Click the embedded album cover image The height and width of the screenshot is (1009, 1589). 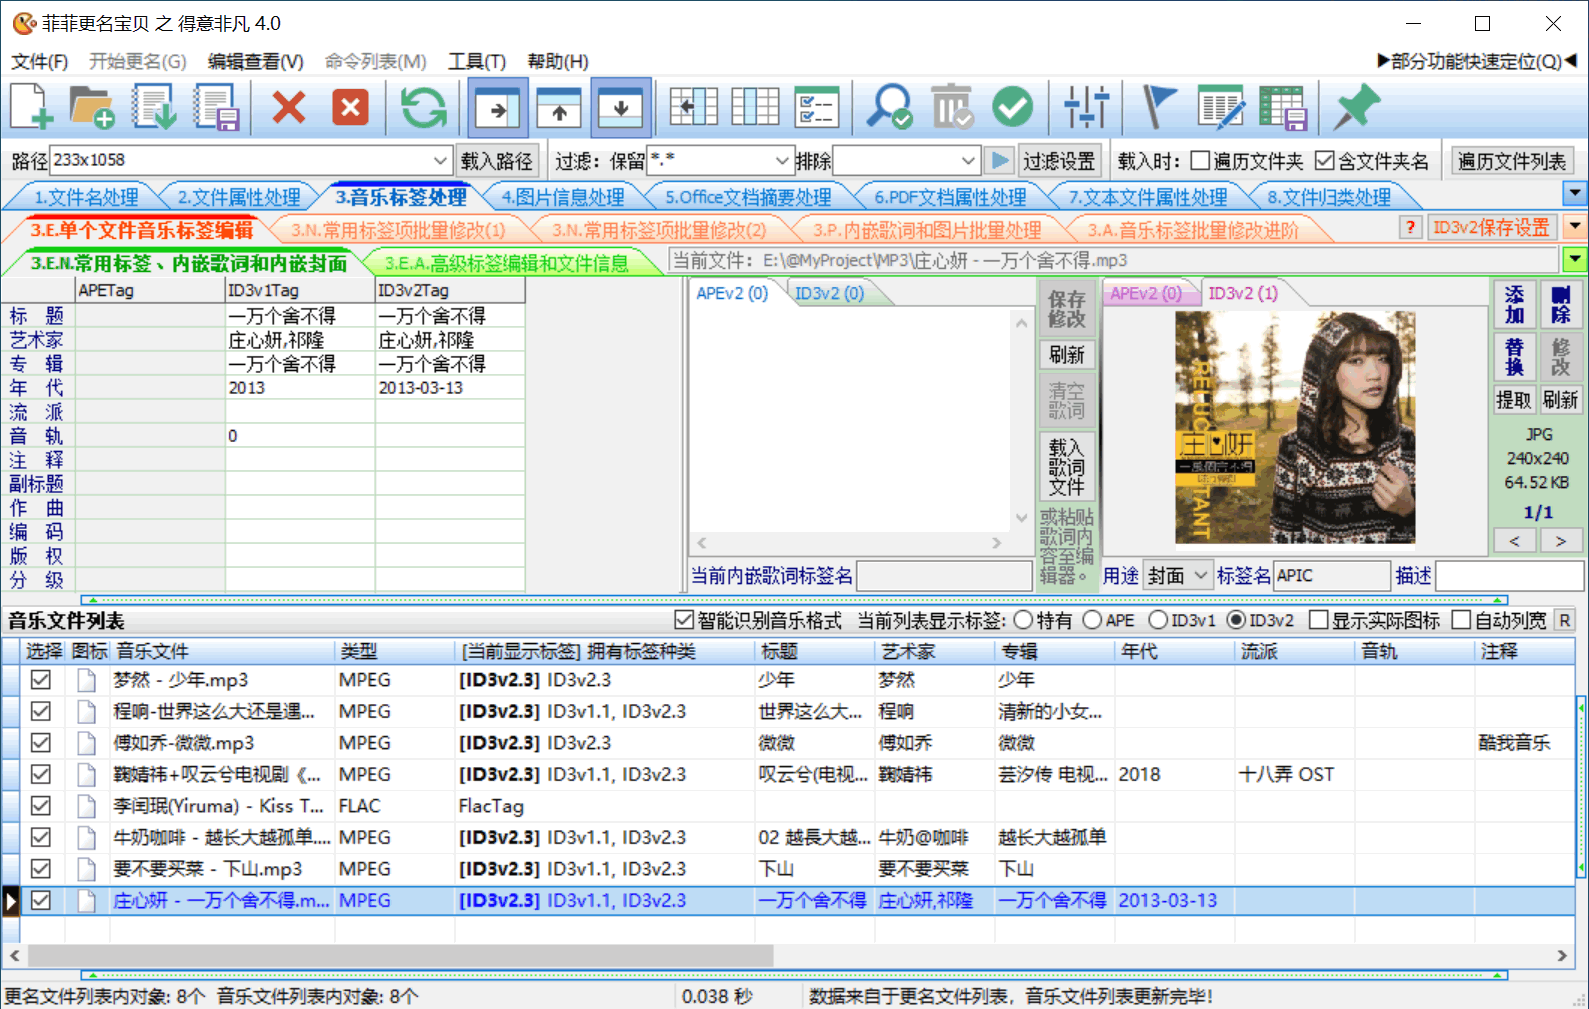[x=1294, y=427]
